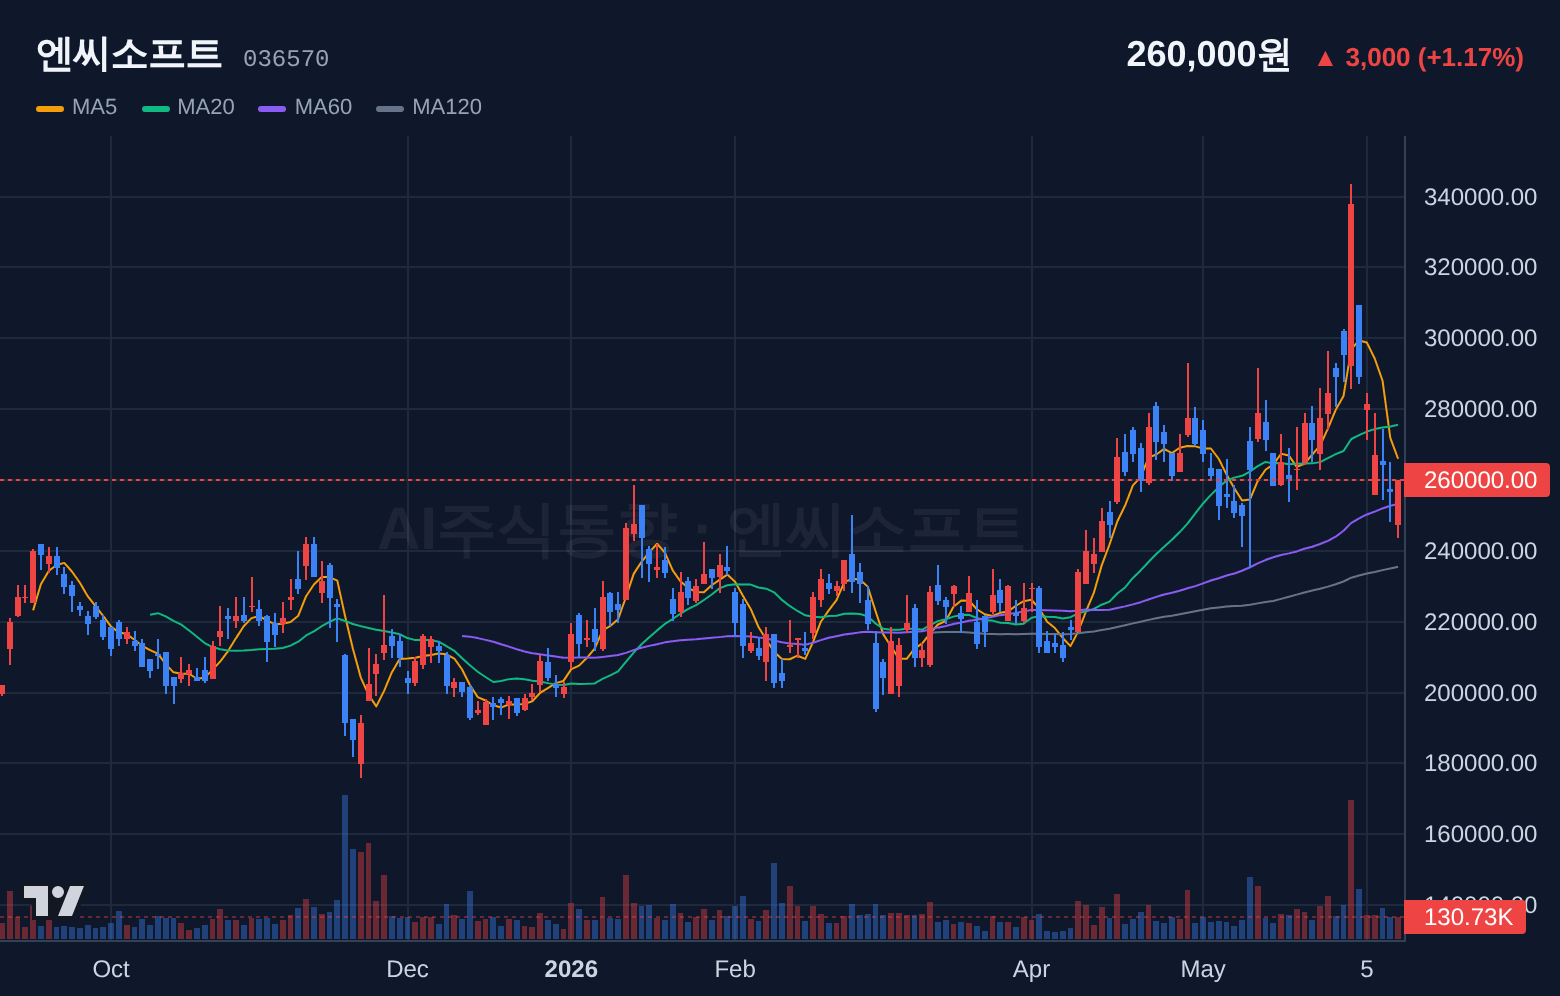The image size is (1560, 996).
Task: Click the red 260000.00 price label
Action: (x=1478, y=480)
